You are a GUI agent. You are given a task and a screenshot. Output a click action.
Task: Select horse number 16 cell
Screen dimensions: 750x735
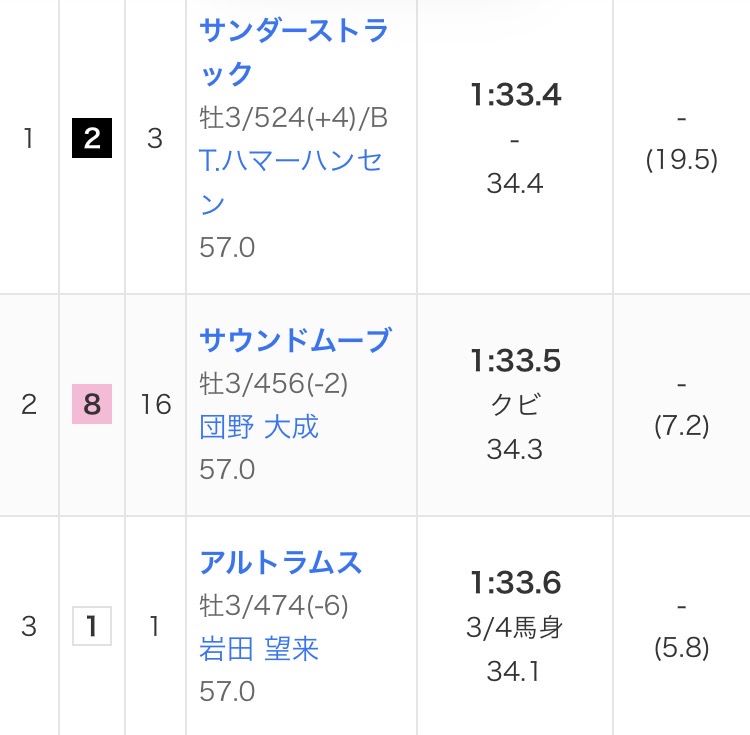tap(156, 404)
